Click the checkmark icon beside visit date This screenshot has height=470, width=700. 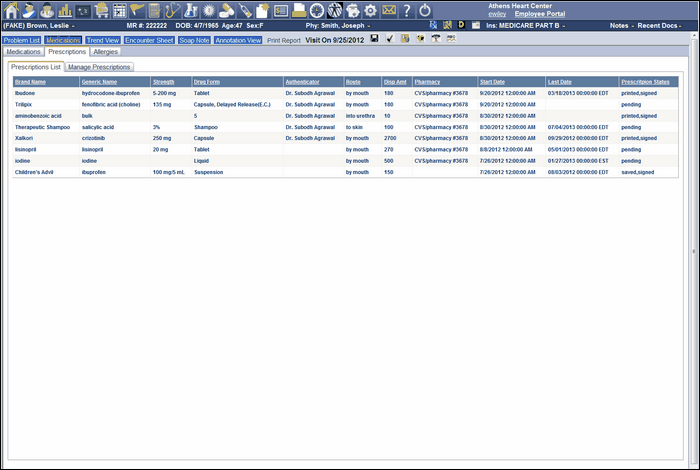tap(389, 39)
